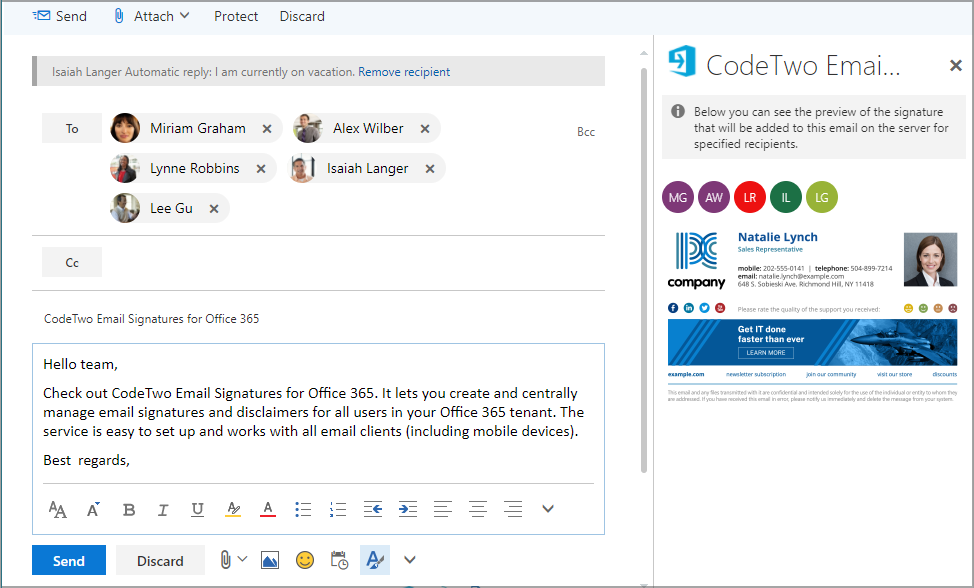
Task: Increase paragraph indent
Action: [x=407, y=510]
